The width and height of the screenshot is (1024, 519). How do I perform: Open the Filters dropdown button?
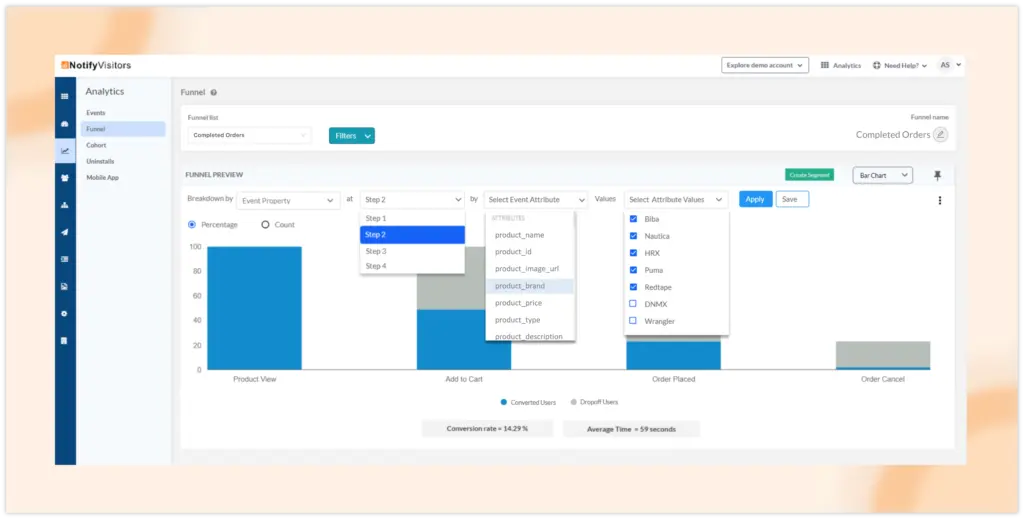pyautogui.click(x=351, y=135)
